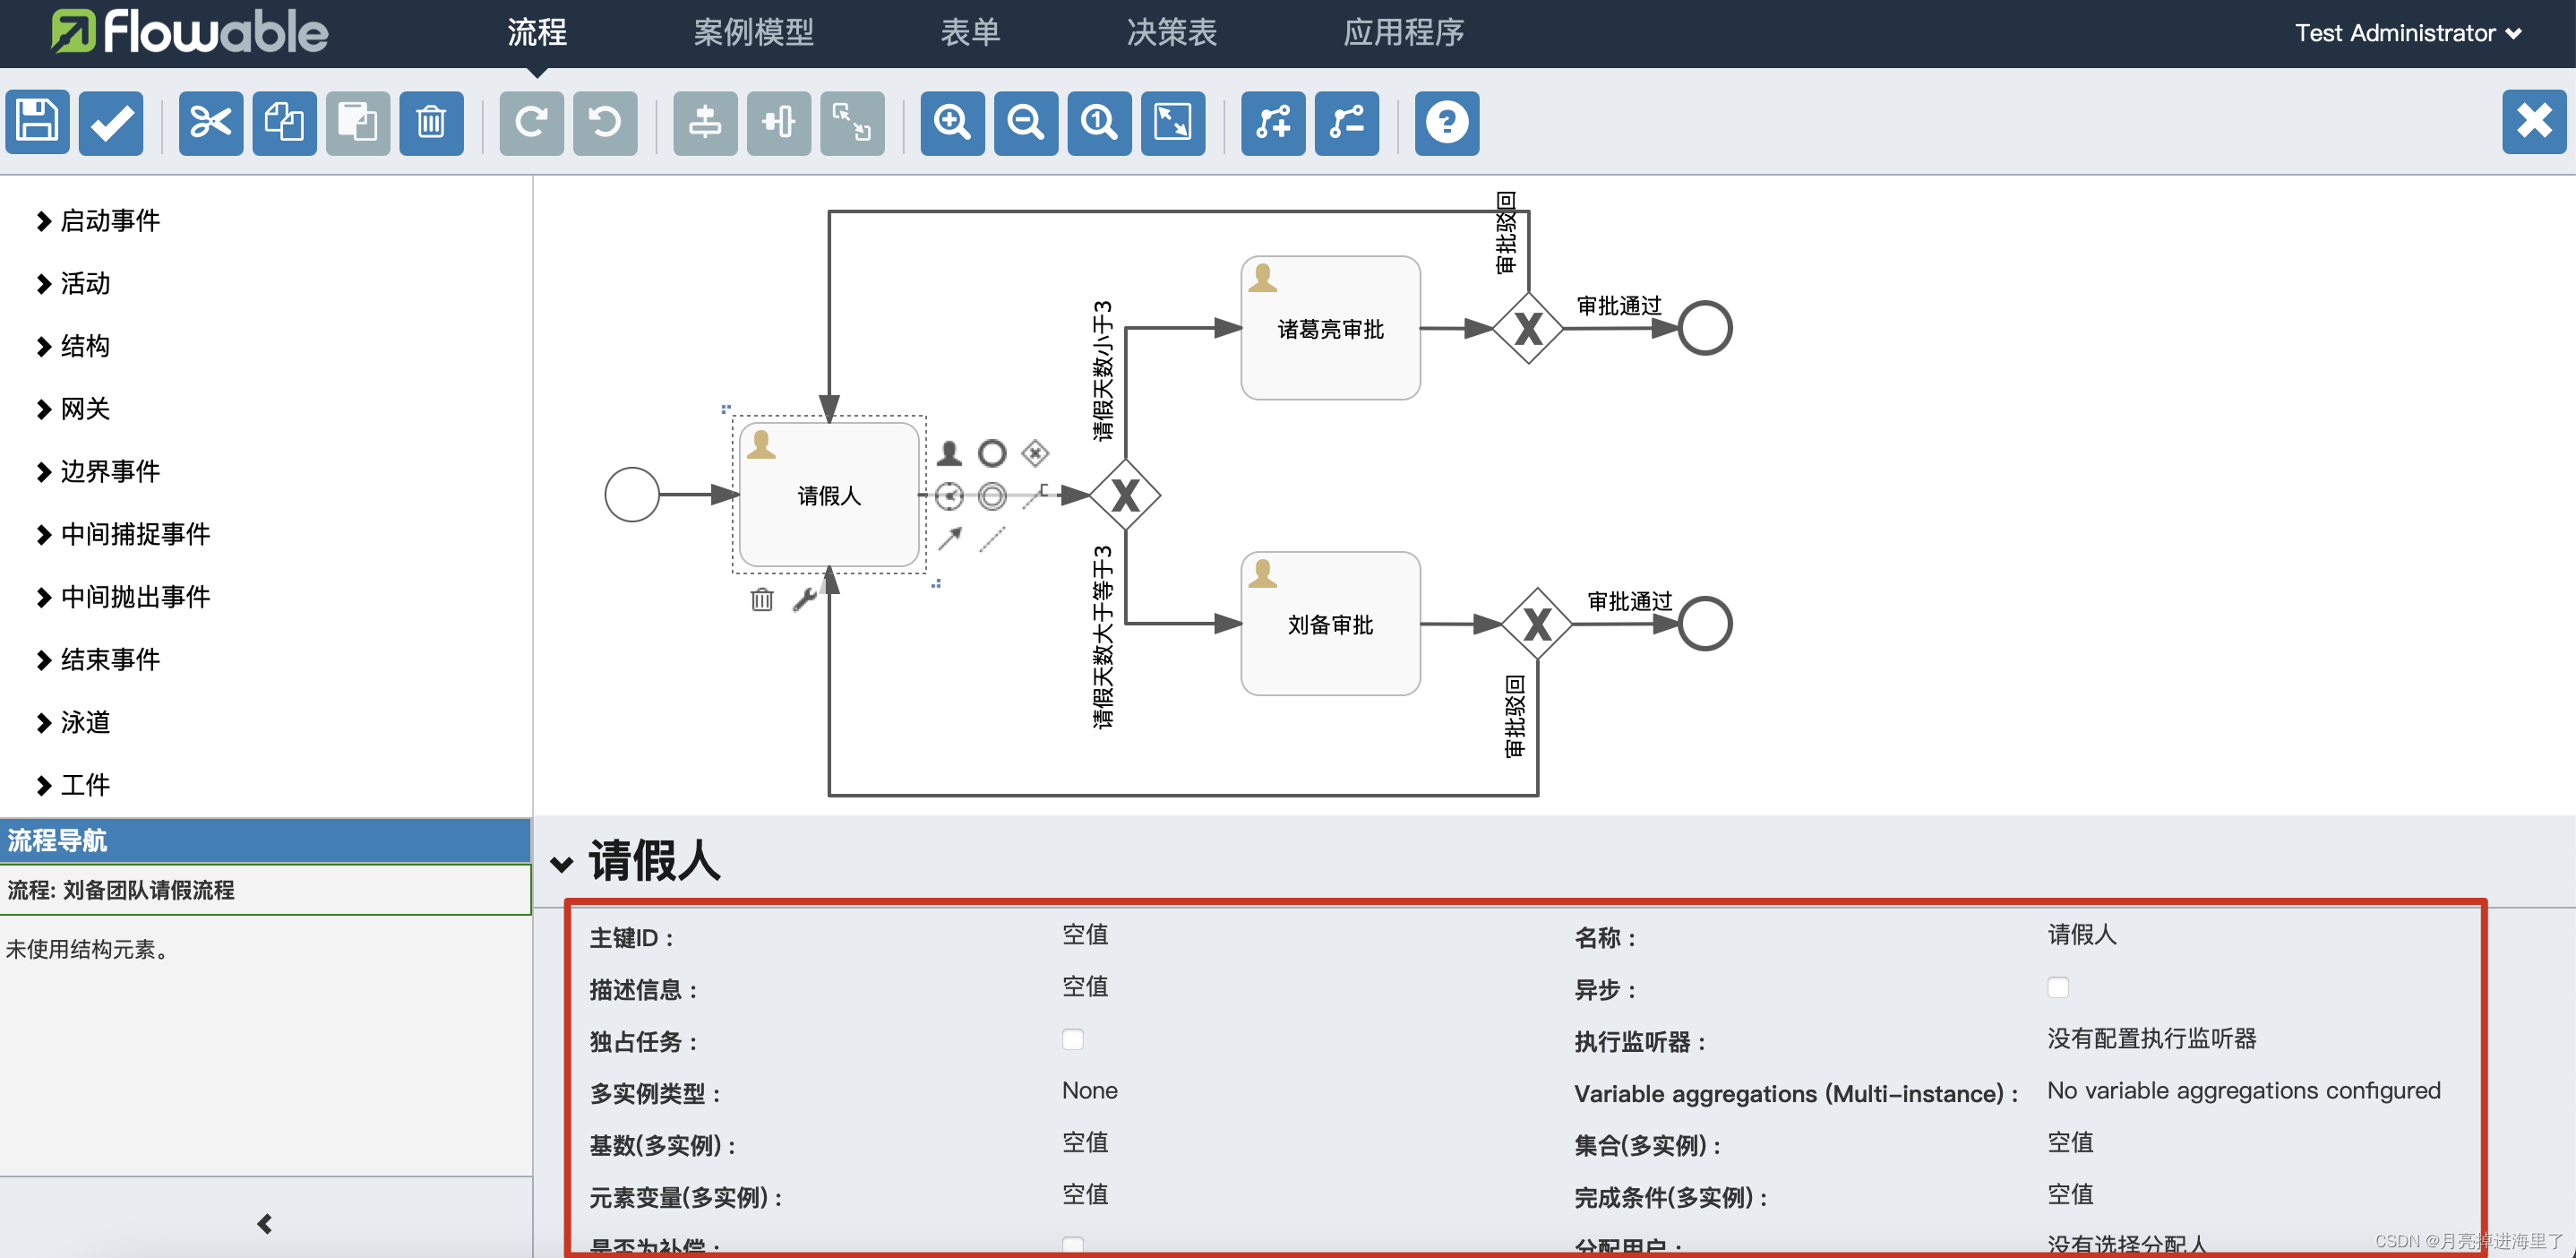This screenshot has width=2576, height=1258.
Task: Switch to the 流程 tab
Action: point(537,33)
